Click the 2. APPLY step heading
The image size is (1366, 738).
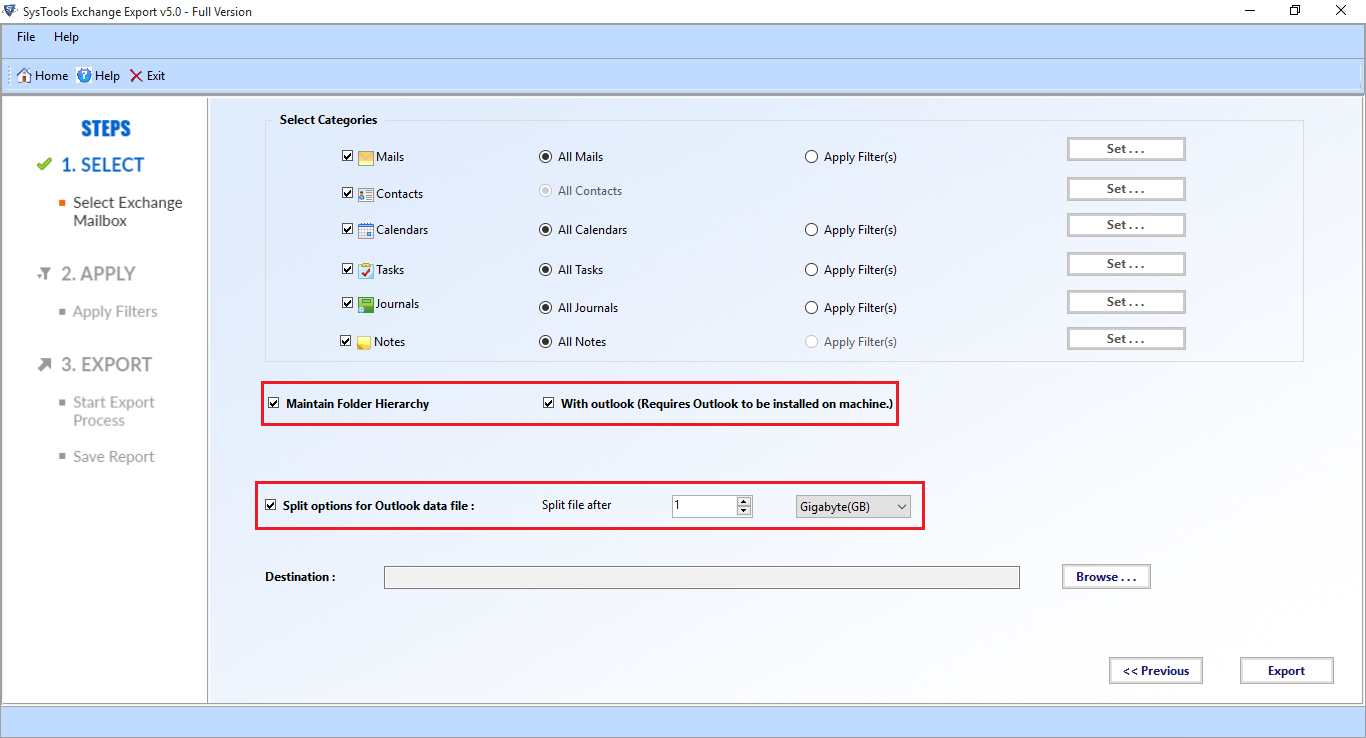click(x=98, y=274)
